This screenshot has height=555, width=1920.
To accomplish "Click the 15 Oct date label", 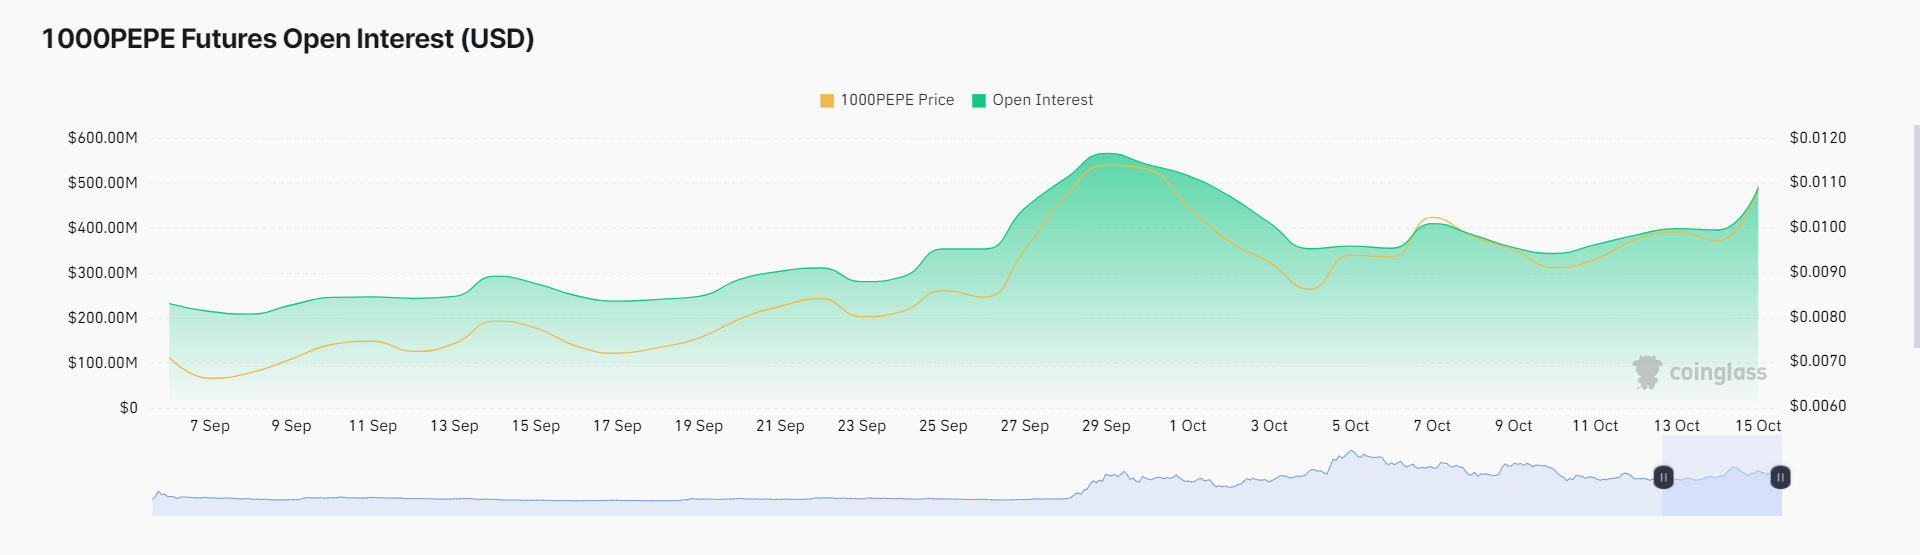I will 1758,426.
